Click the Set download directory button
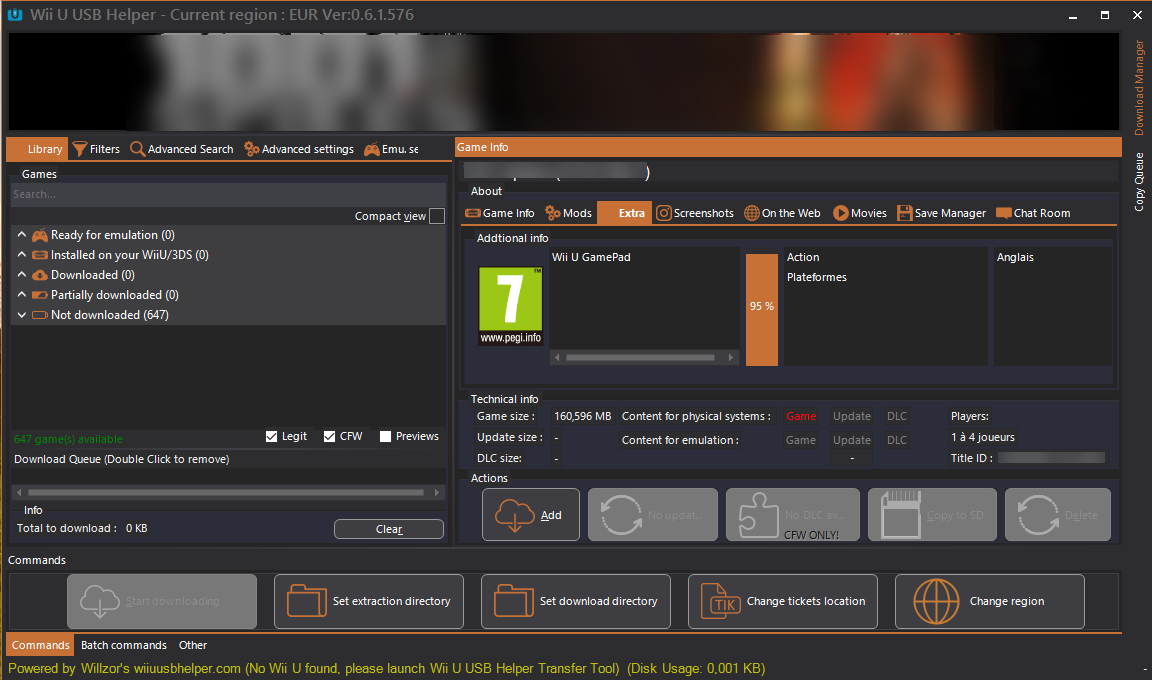This screenshot has width=1152, height=680. (x=575, y=601)
